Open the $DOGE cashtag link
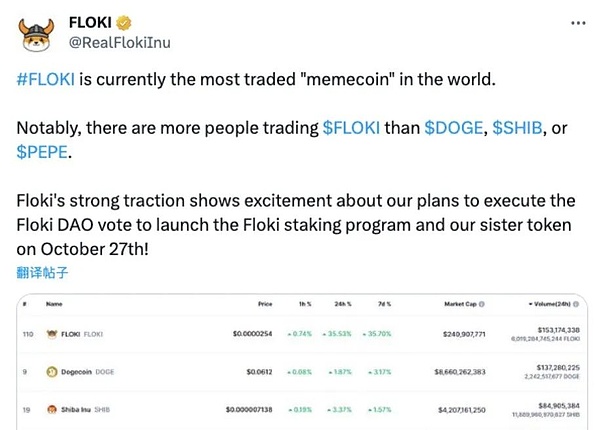This screenshot has width=600, height=430. pos(451,130)
